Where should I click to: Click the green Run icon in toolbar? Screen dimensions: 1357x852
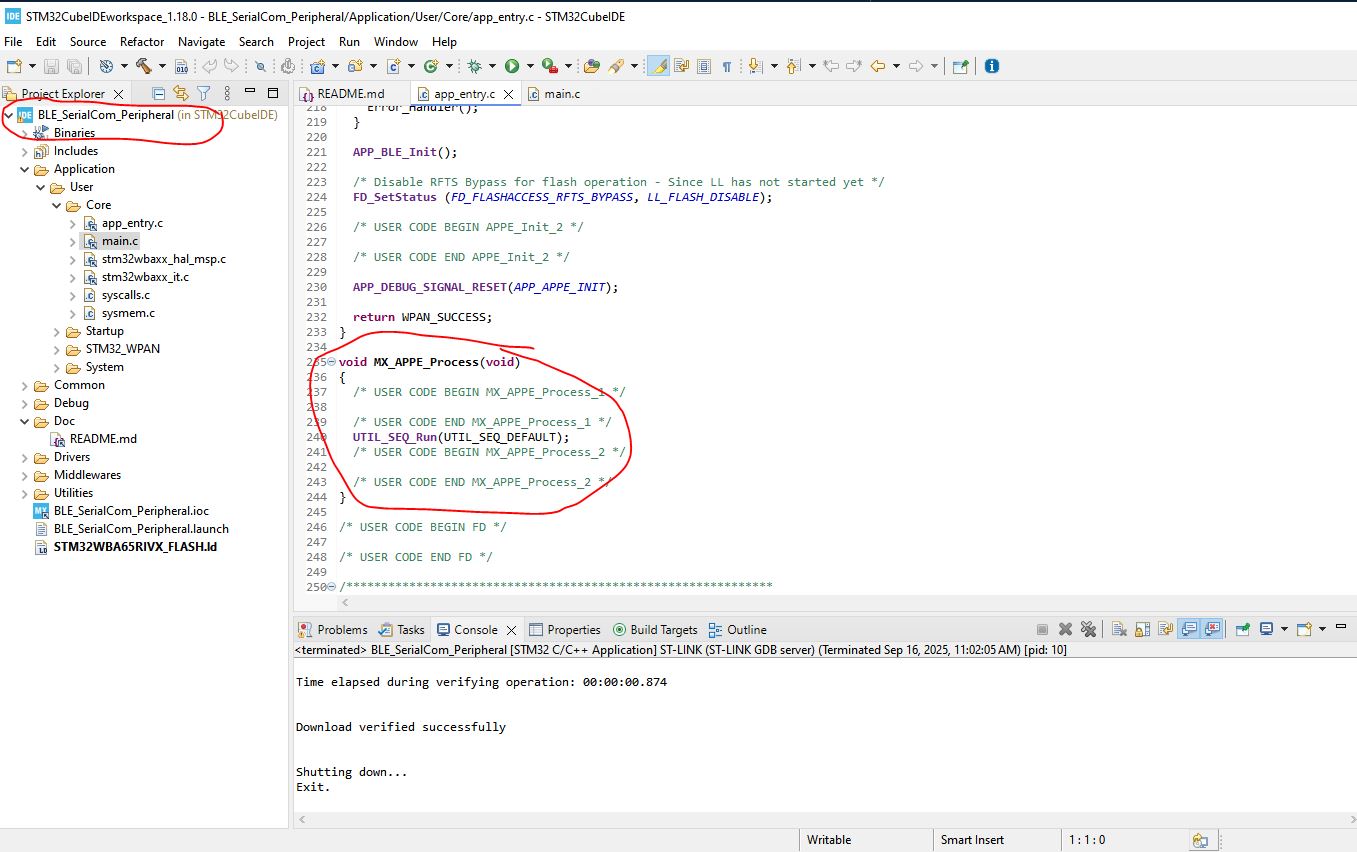pos(511,66)
